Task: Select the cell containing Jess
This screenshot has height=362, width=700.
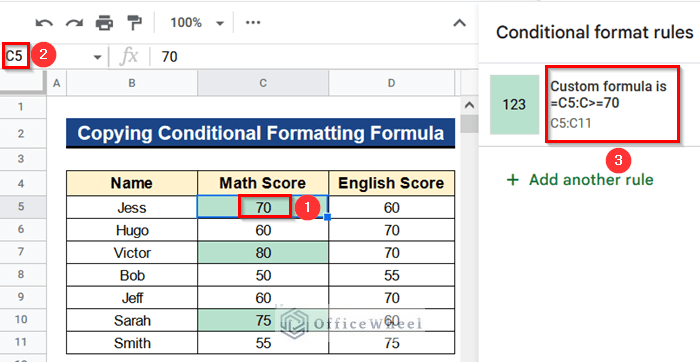Action: coord(132,207)
